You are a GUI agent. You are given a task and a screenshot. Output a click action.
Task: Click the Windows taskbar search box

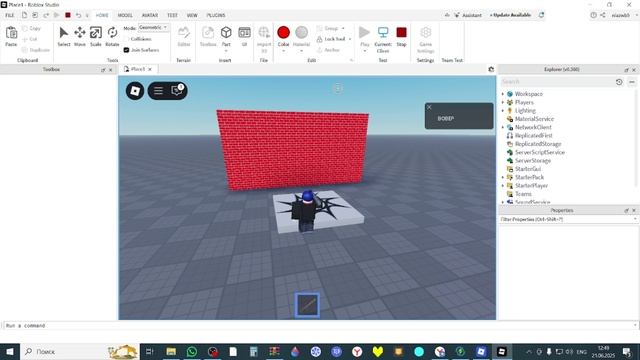tap(80, 351)
